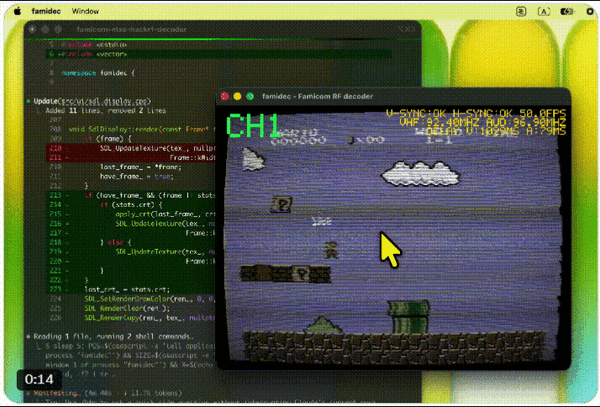Minimize the famidec decoder window with yellow button
The height and width of the screenshot is (407, 600).
point(237,96)
